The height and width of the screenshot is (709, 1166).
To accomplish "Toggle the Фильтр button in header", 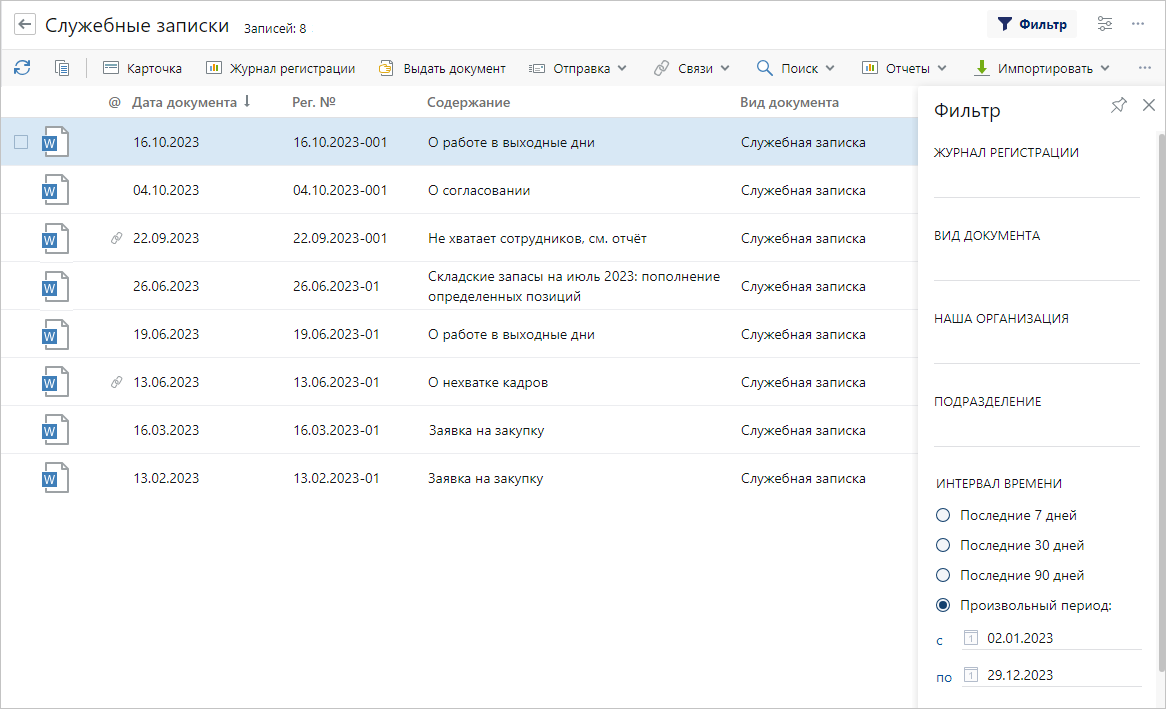I will pyautogui.click(x=1031, y=24).
